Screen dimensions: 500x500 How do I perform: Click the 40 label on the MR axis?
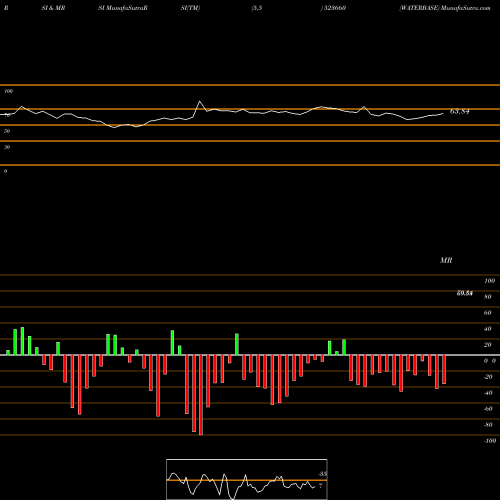(488, 329)
